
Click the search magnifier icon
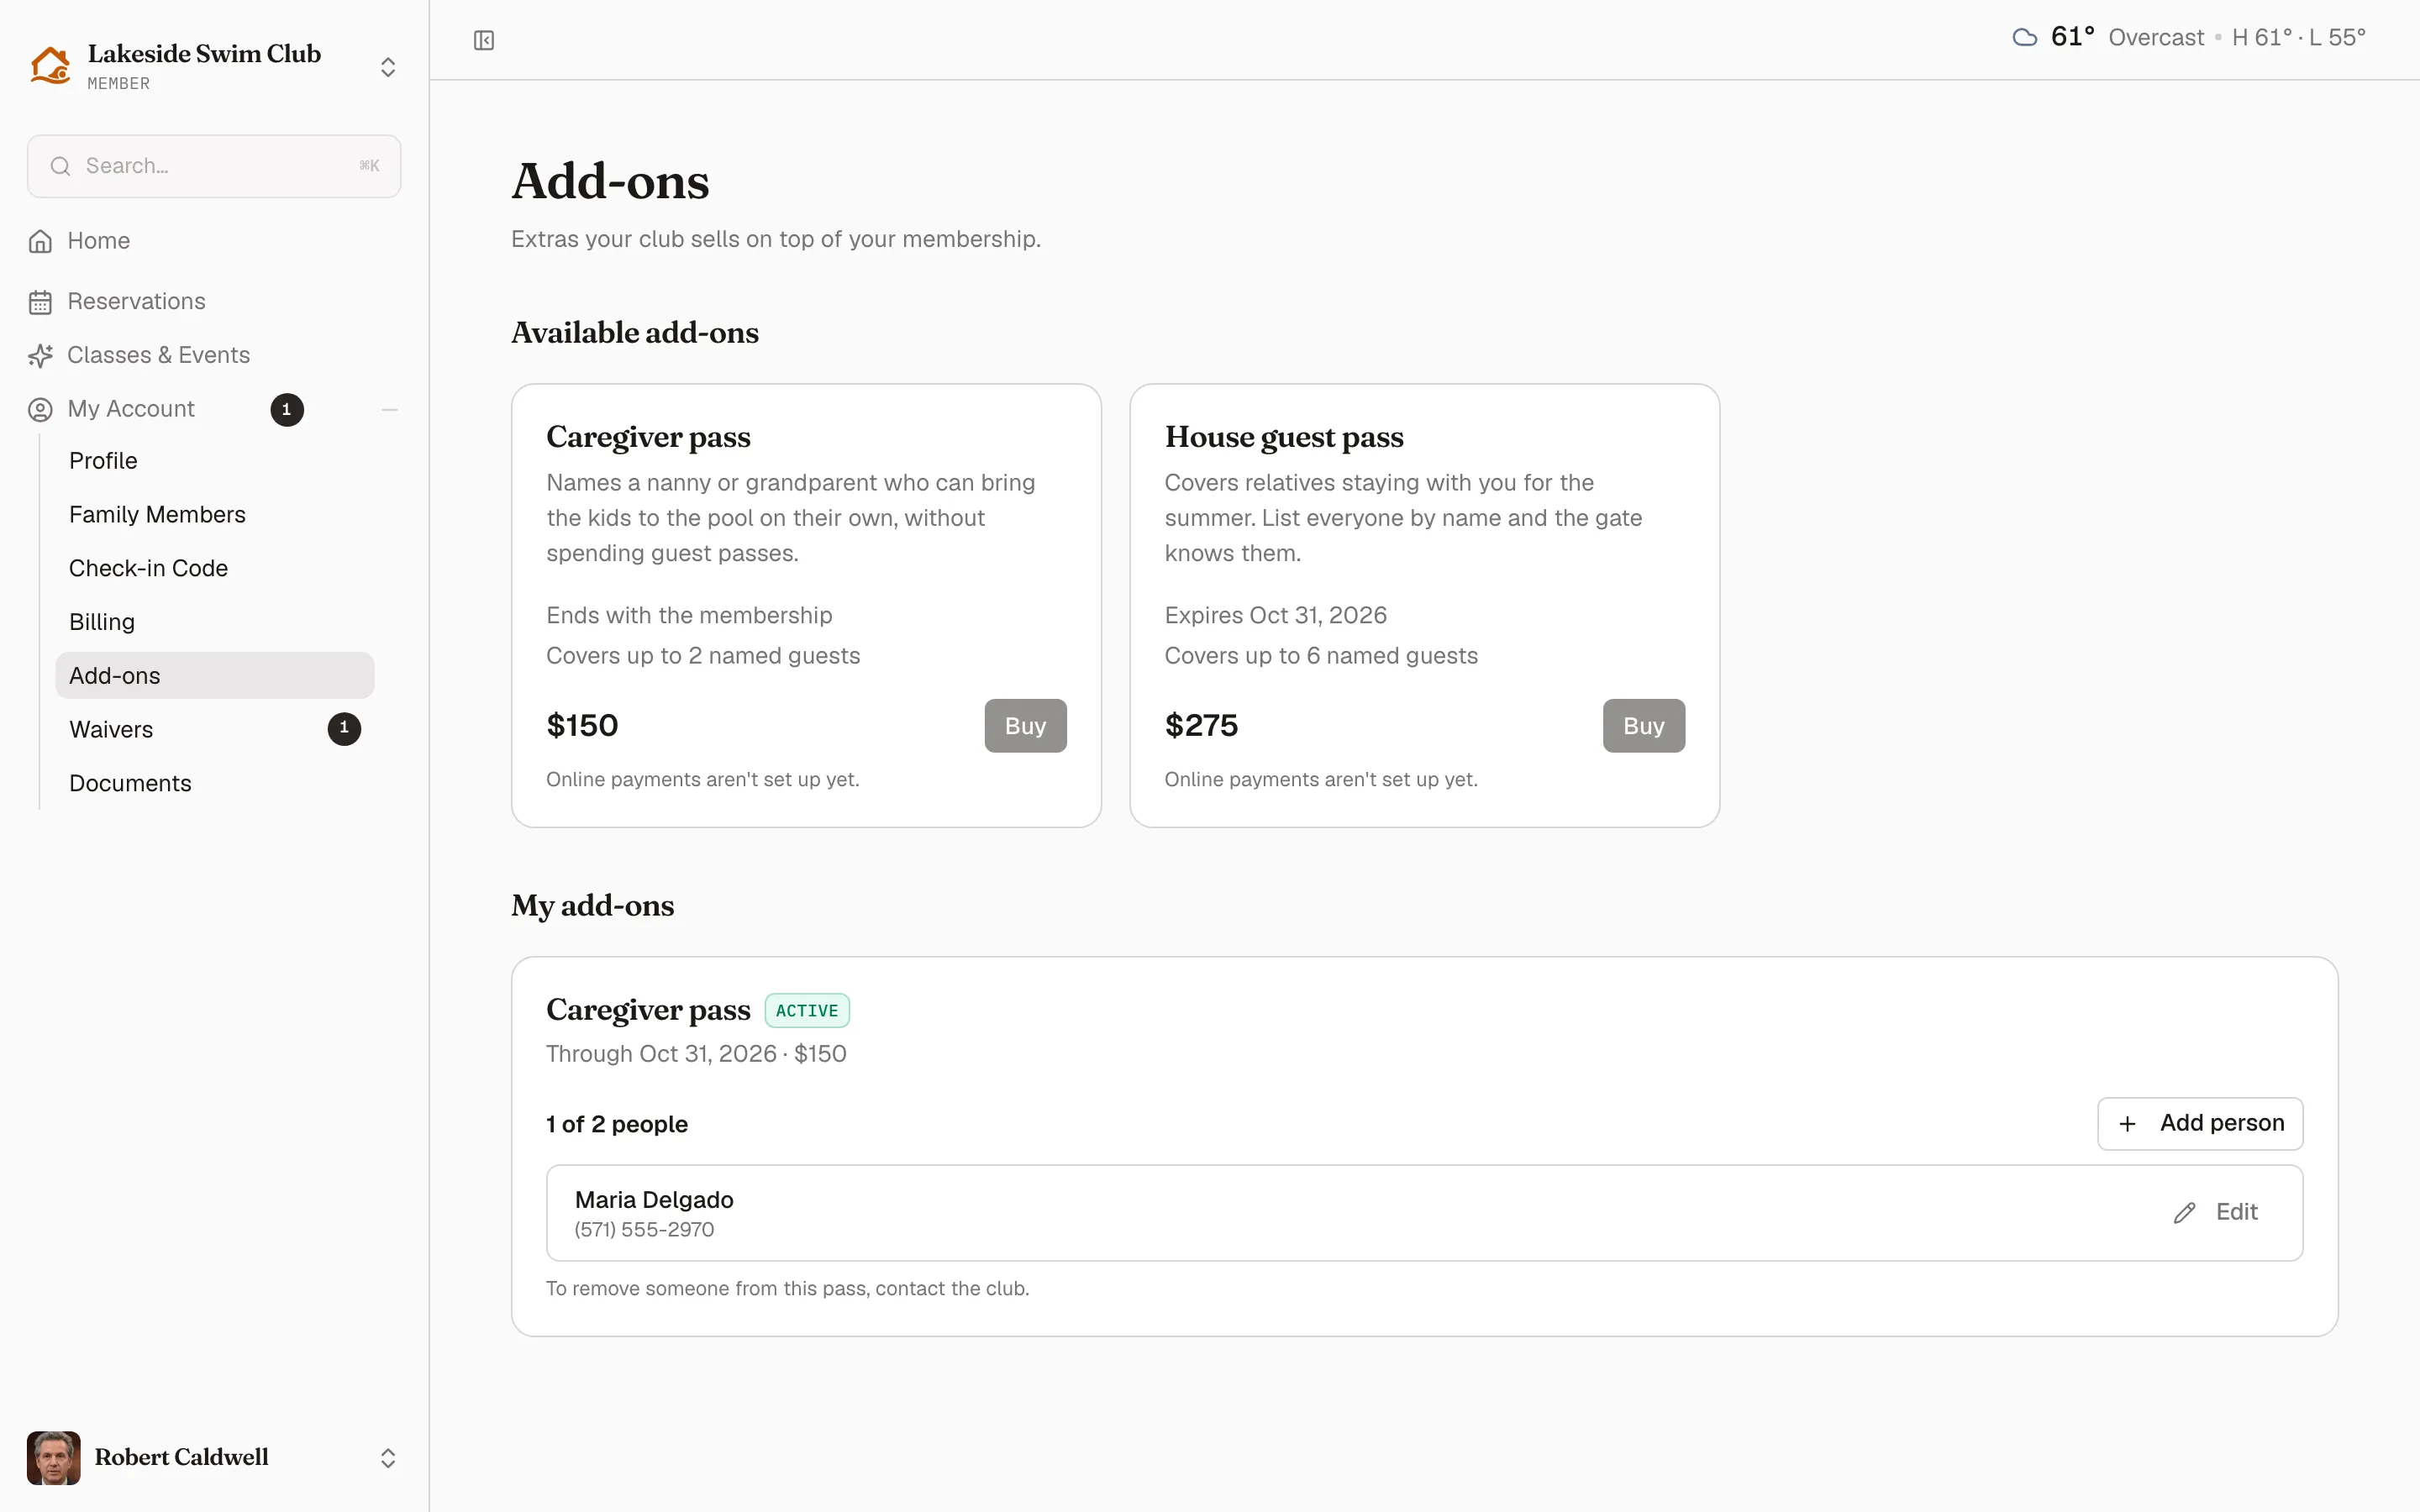tap(61, 166)
